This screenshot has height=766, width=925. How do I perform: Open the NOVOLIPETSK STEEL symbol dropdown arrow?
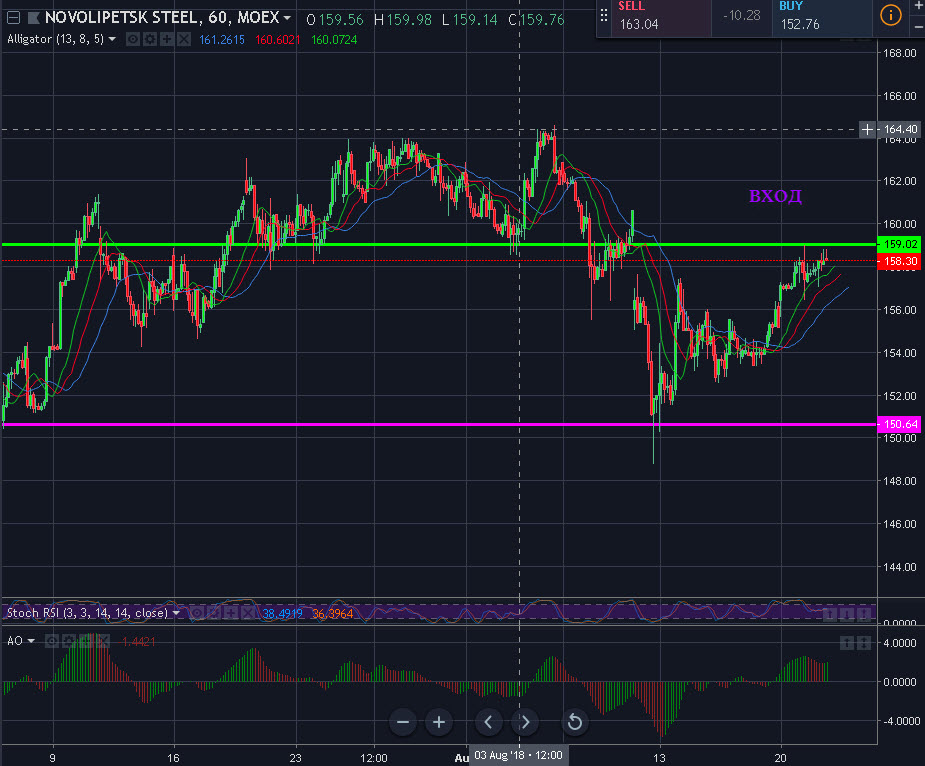pyautogui.click(x=287, y=18)
